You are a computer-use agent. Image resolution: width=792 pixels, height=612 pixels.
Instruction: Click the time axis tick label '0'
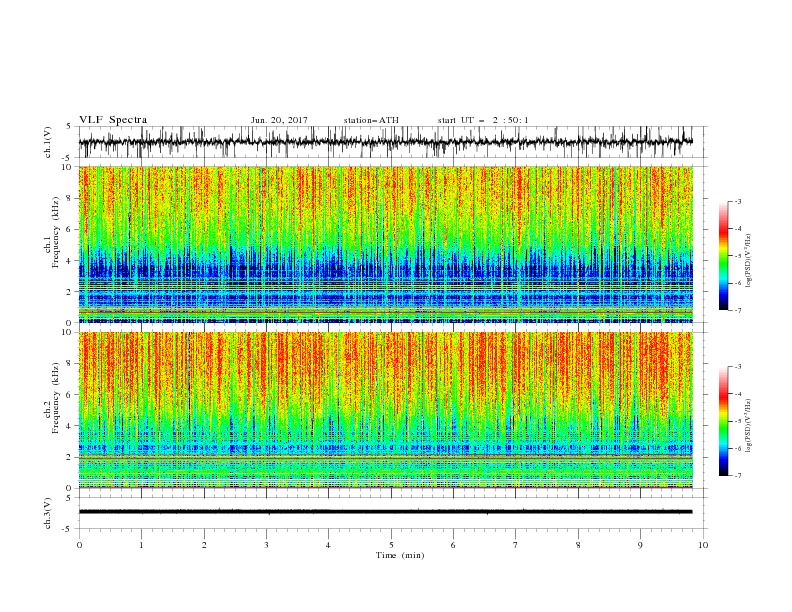point(79,545)
